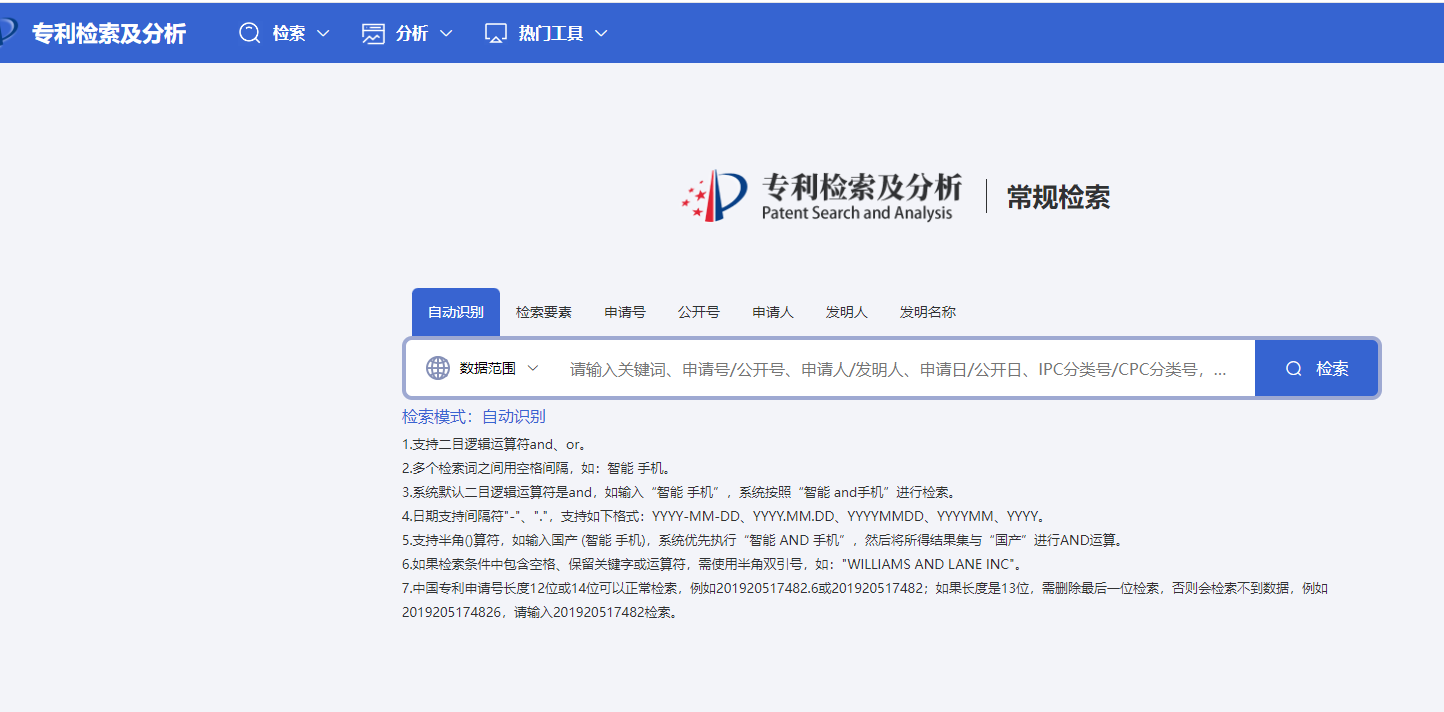Open the 公开号 tab

[x=698, y=312]
